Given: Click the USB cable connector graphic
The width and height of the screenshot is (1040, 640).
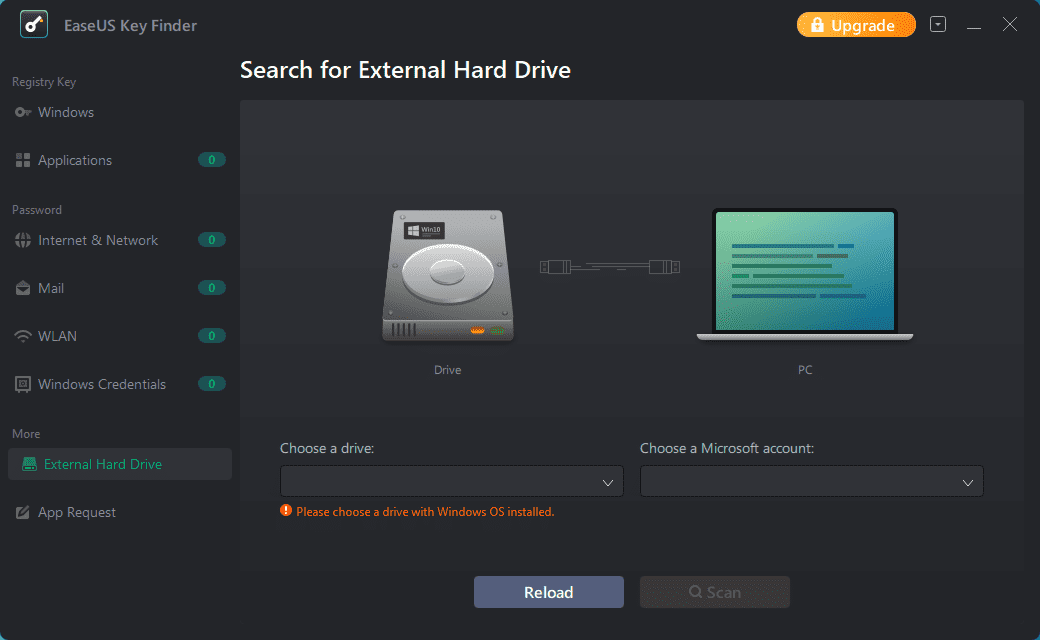Looking at the screenshot, I should (610, 267).
